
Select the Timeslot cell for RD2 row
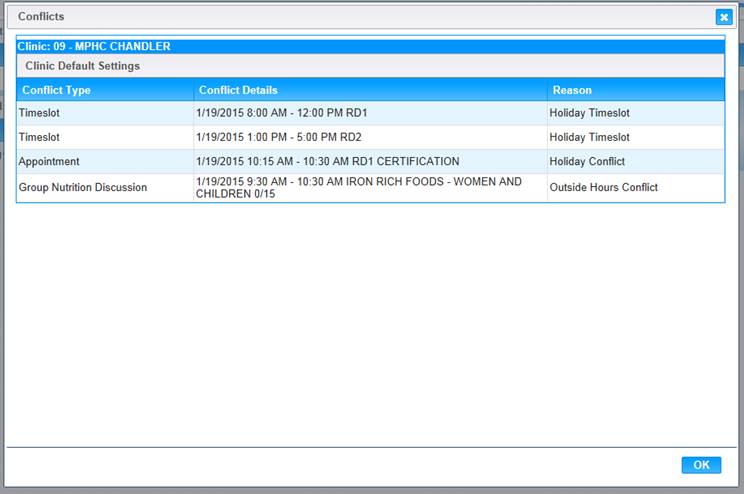(x=105, y=137)
